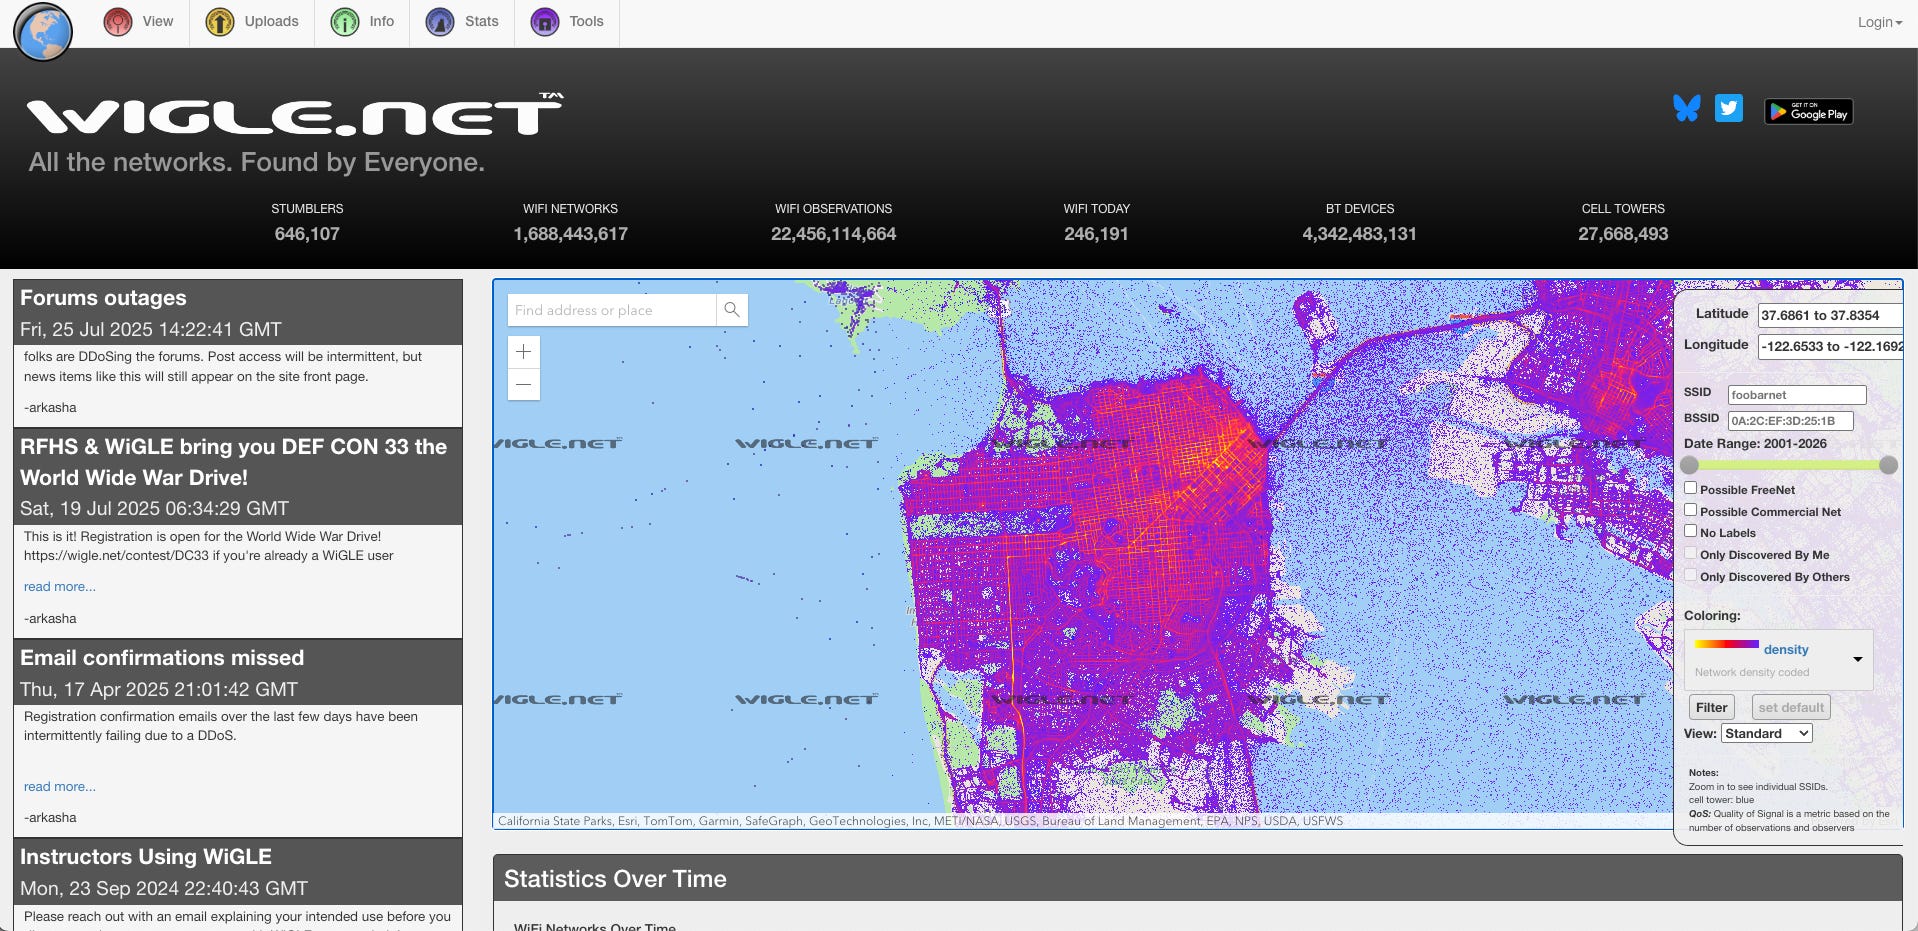1918x931 pixels.
Task: Check Only Discovered By Me
Action: pyautogui.click(x=1691, y=553)
